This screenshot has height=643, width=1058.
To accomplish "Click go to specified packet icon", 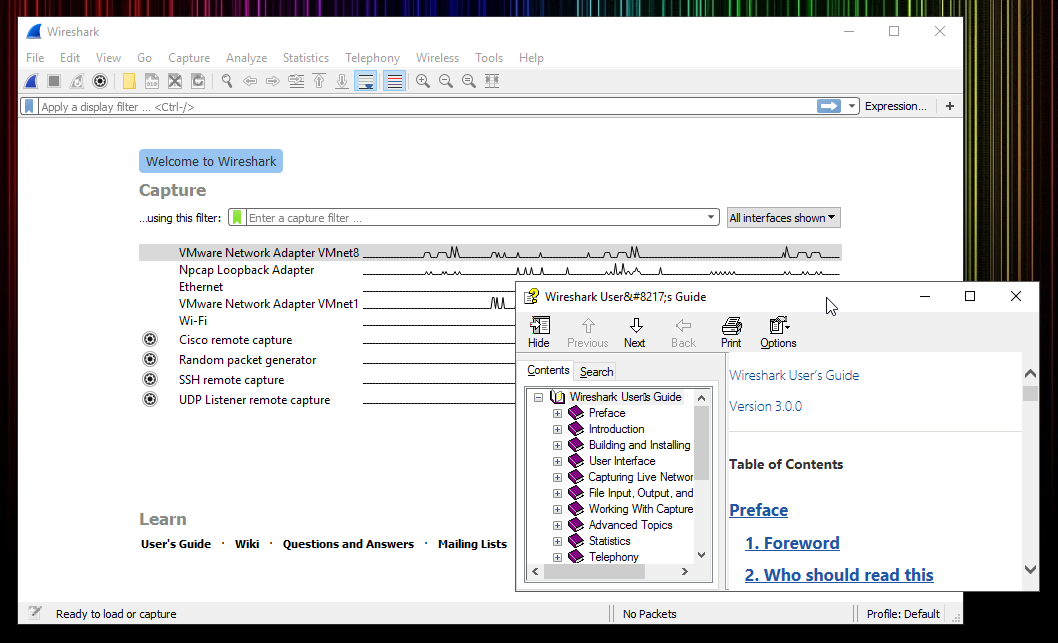I will click(296, 81).
